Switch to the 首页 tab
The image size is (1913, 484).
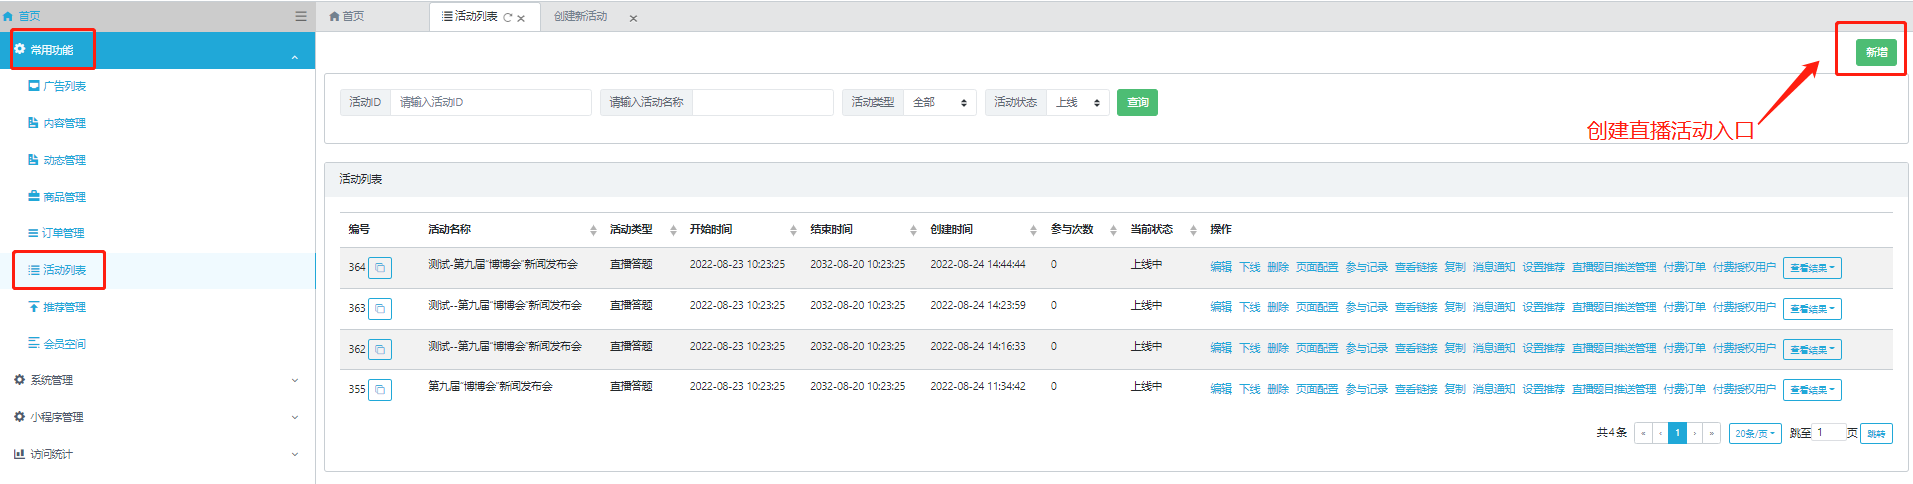coord(348,17)
